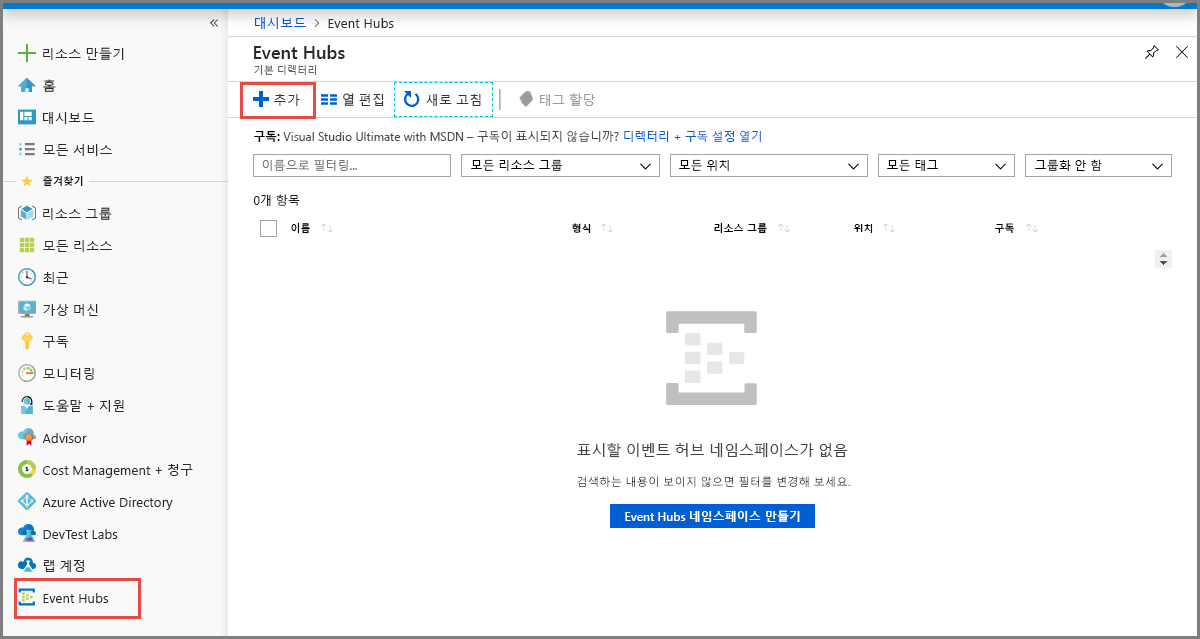1200x639 pixels.
Task: Sort by the 리소스 그룹 column arrows
Action: 783,228
